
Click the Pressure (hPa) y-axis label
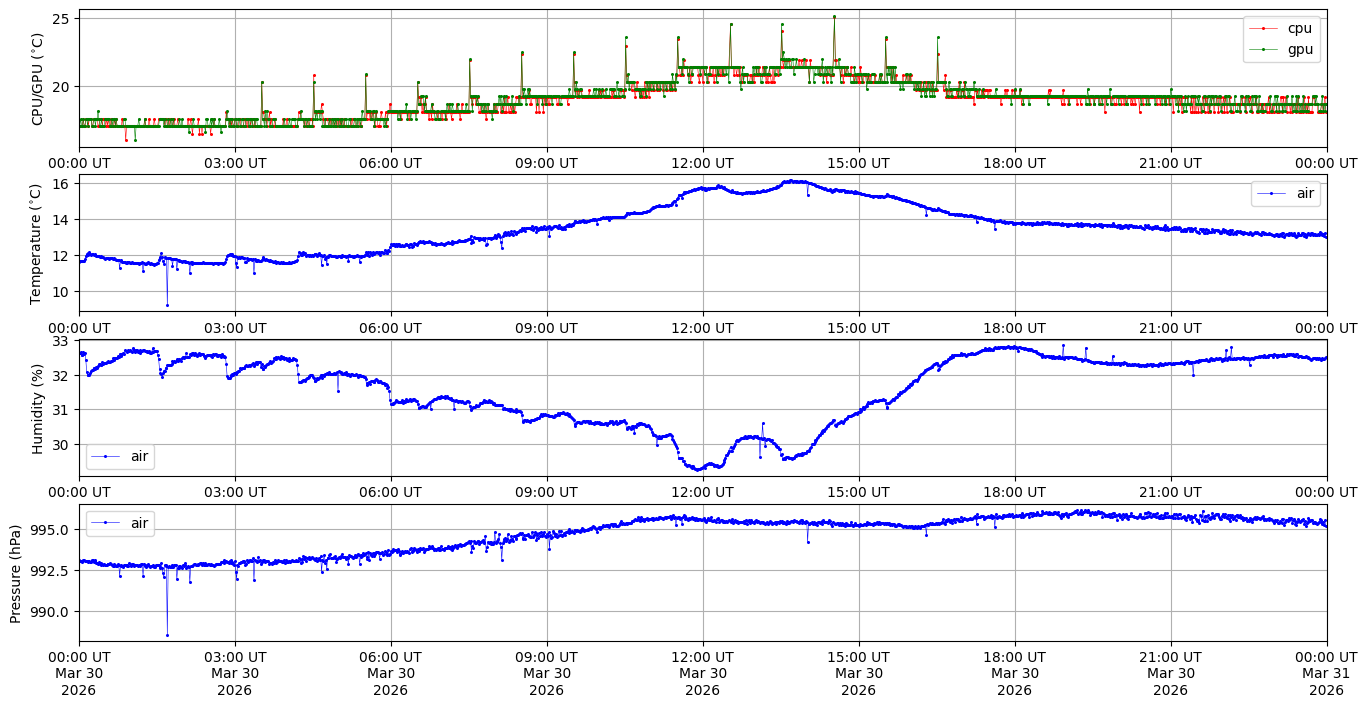[x=16, y=573]
